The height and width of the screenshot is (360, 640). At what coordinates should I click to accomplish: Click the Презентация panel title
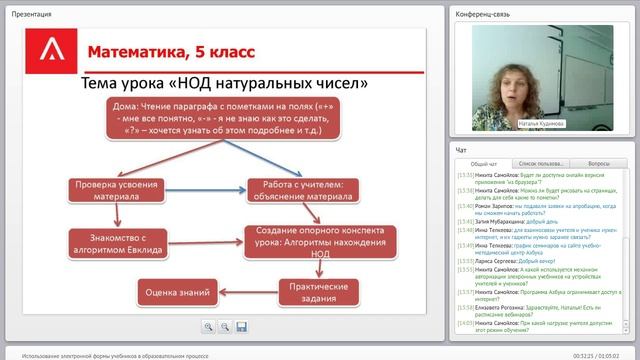[31, 14]
